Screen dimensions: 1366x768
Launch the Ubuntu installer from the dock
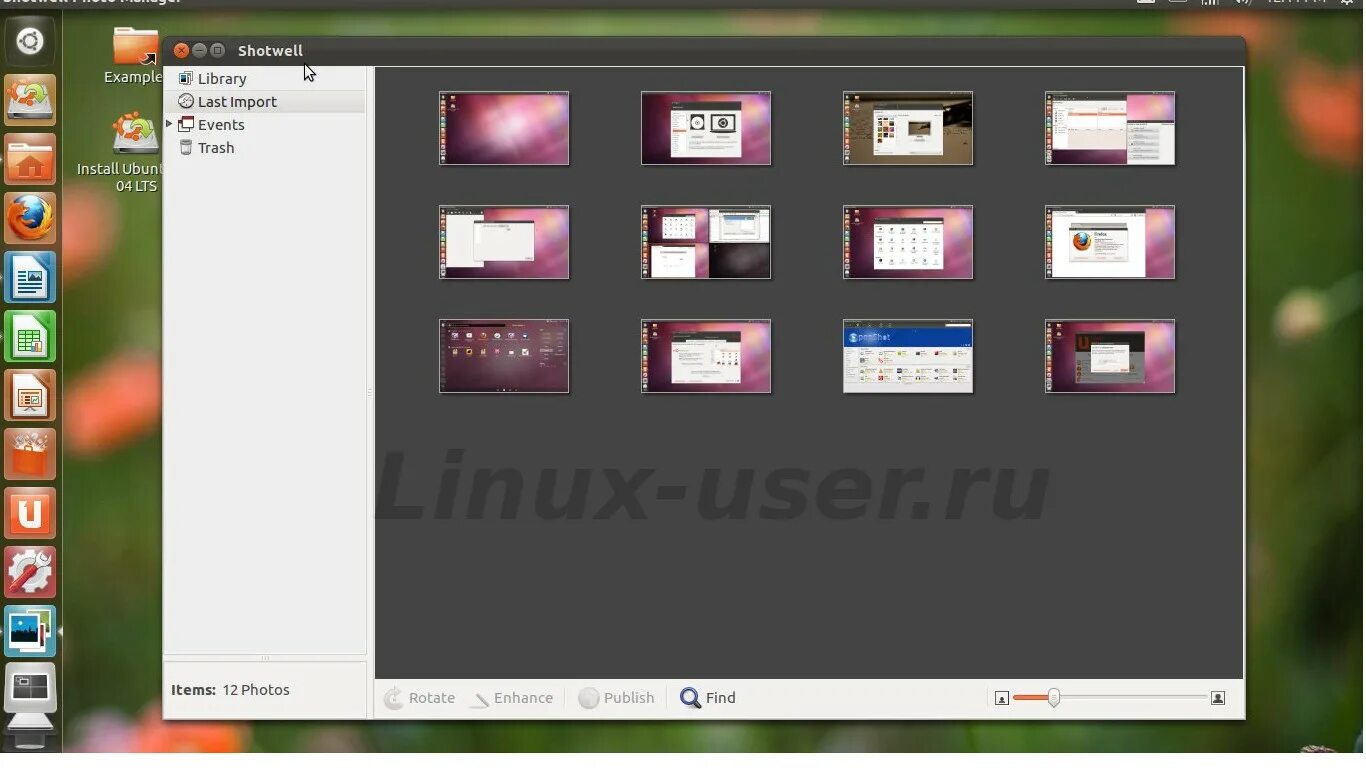tap(30, 100)
